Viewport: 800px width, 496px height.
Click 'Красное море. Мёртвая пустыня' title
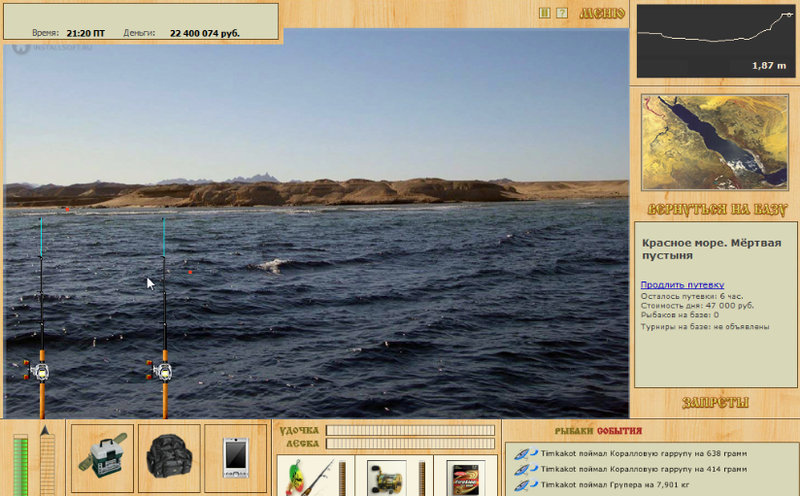pyautogui.click(x=711, y=249)
